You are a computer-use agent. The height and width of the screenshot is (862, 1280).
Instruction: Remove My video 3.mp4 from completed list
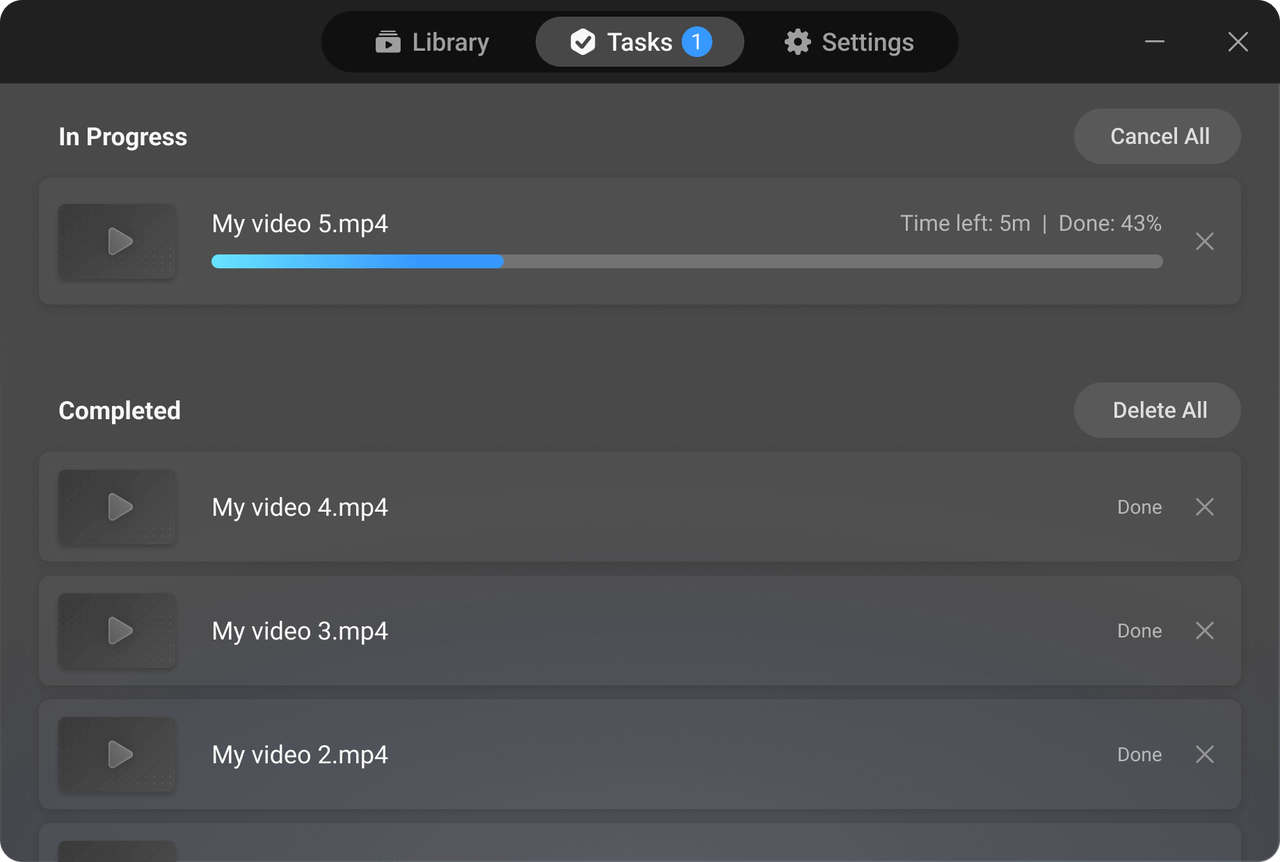click(x=1205, y=631)
